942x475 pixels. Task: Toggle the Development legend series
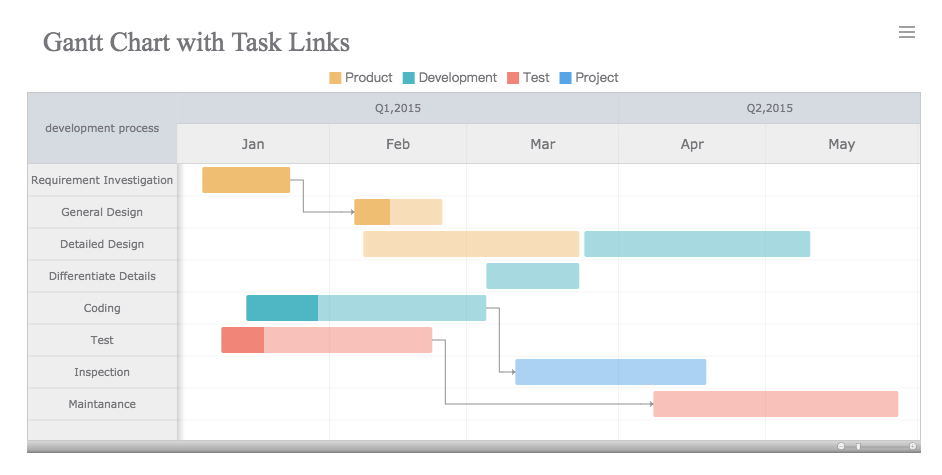[449, 78]
